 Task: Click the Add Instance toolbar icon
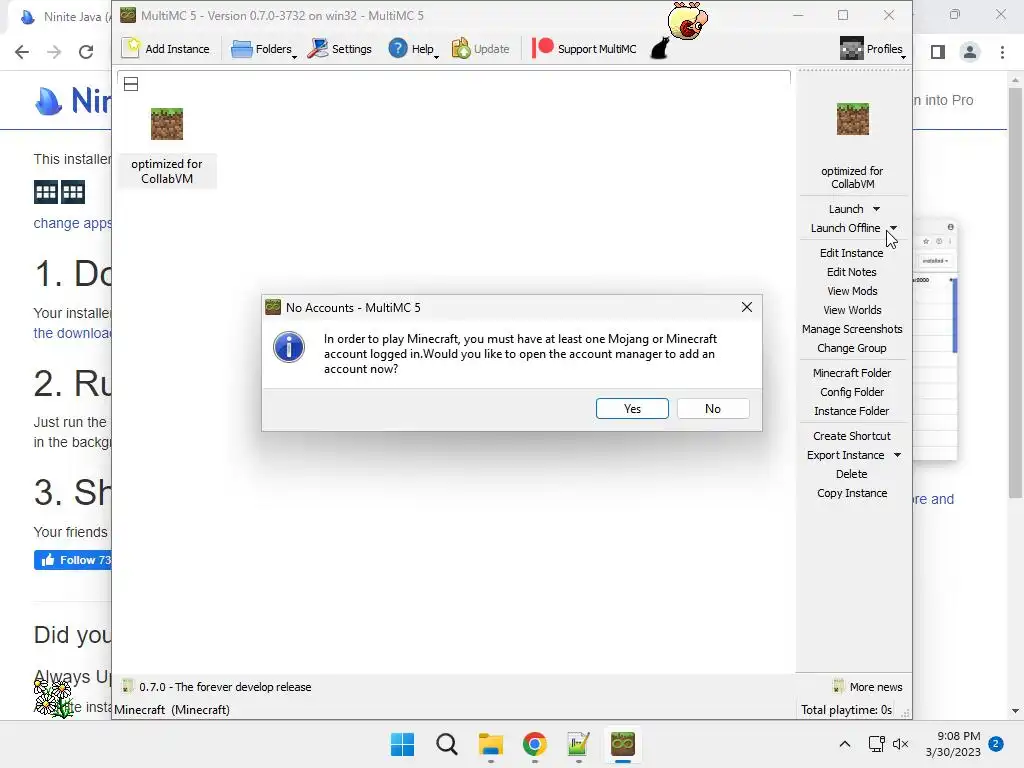131,48
